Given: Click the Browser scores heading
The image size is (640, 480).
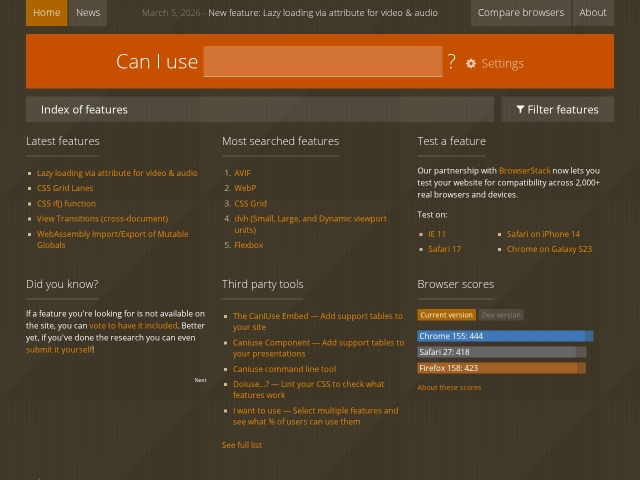Looking at the screenshot, I should pyautogui.click(x=456, y=284).
